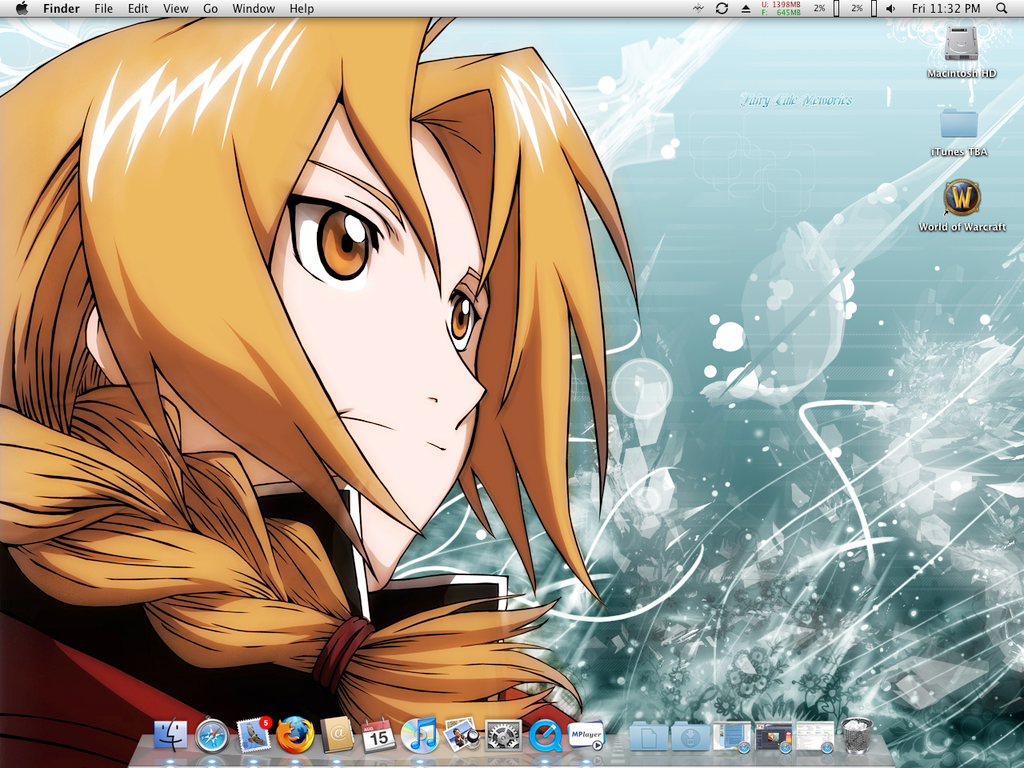Restore the dark-page minimized Safari window
This screenshot has height=768, width=1024.
(774, 736)
